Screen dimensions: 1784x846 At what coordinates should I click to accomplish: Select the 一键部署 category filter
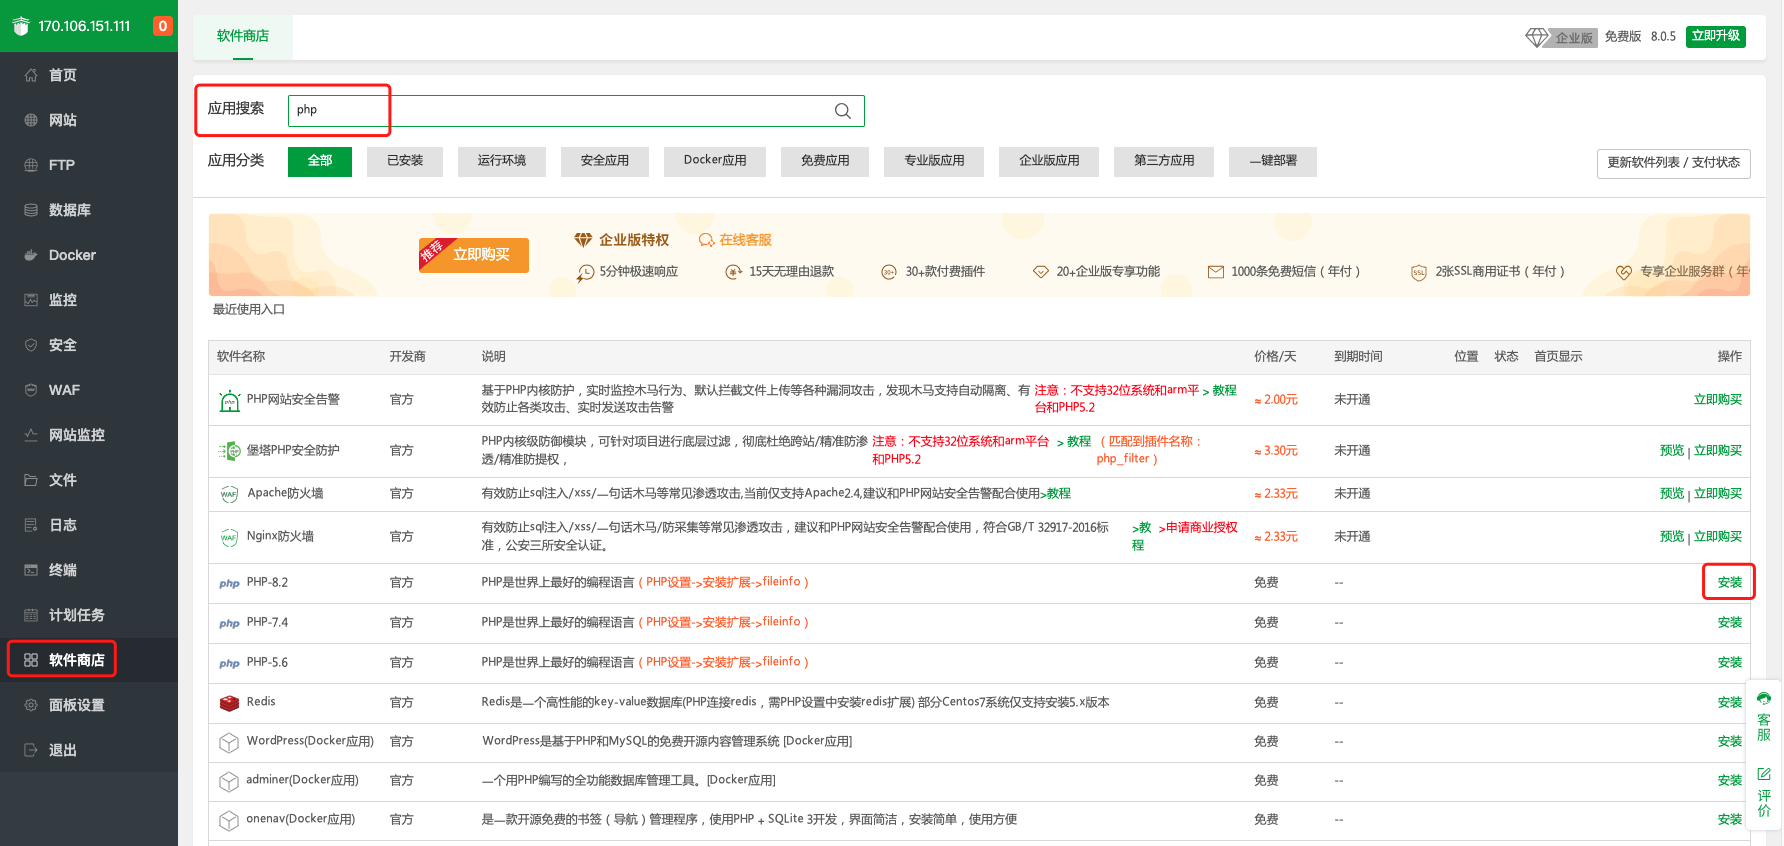coord(1273,161)
